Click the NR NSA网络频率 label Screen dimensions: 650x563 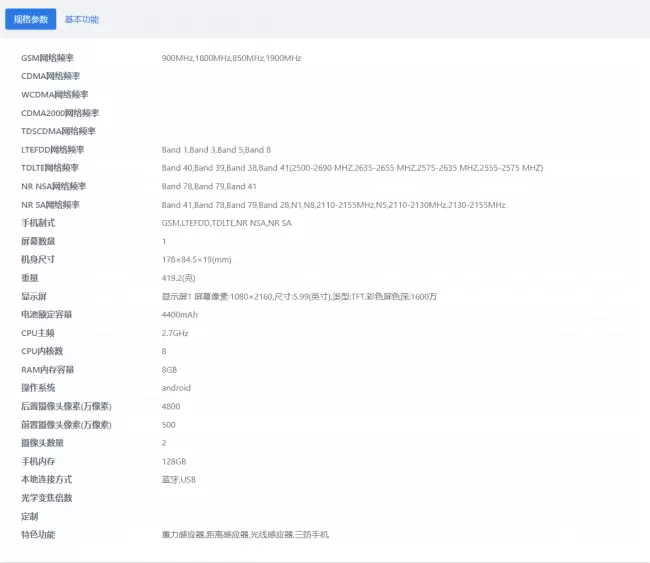click(x=53, y=186)
